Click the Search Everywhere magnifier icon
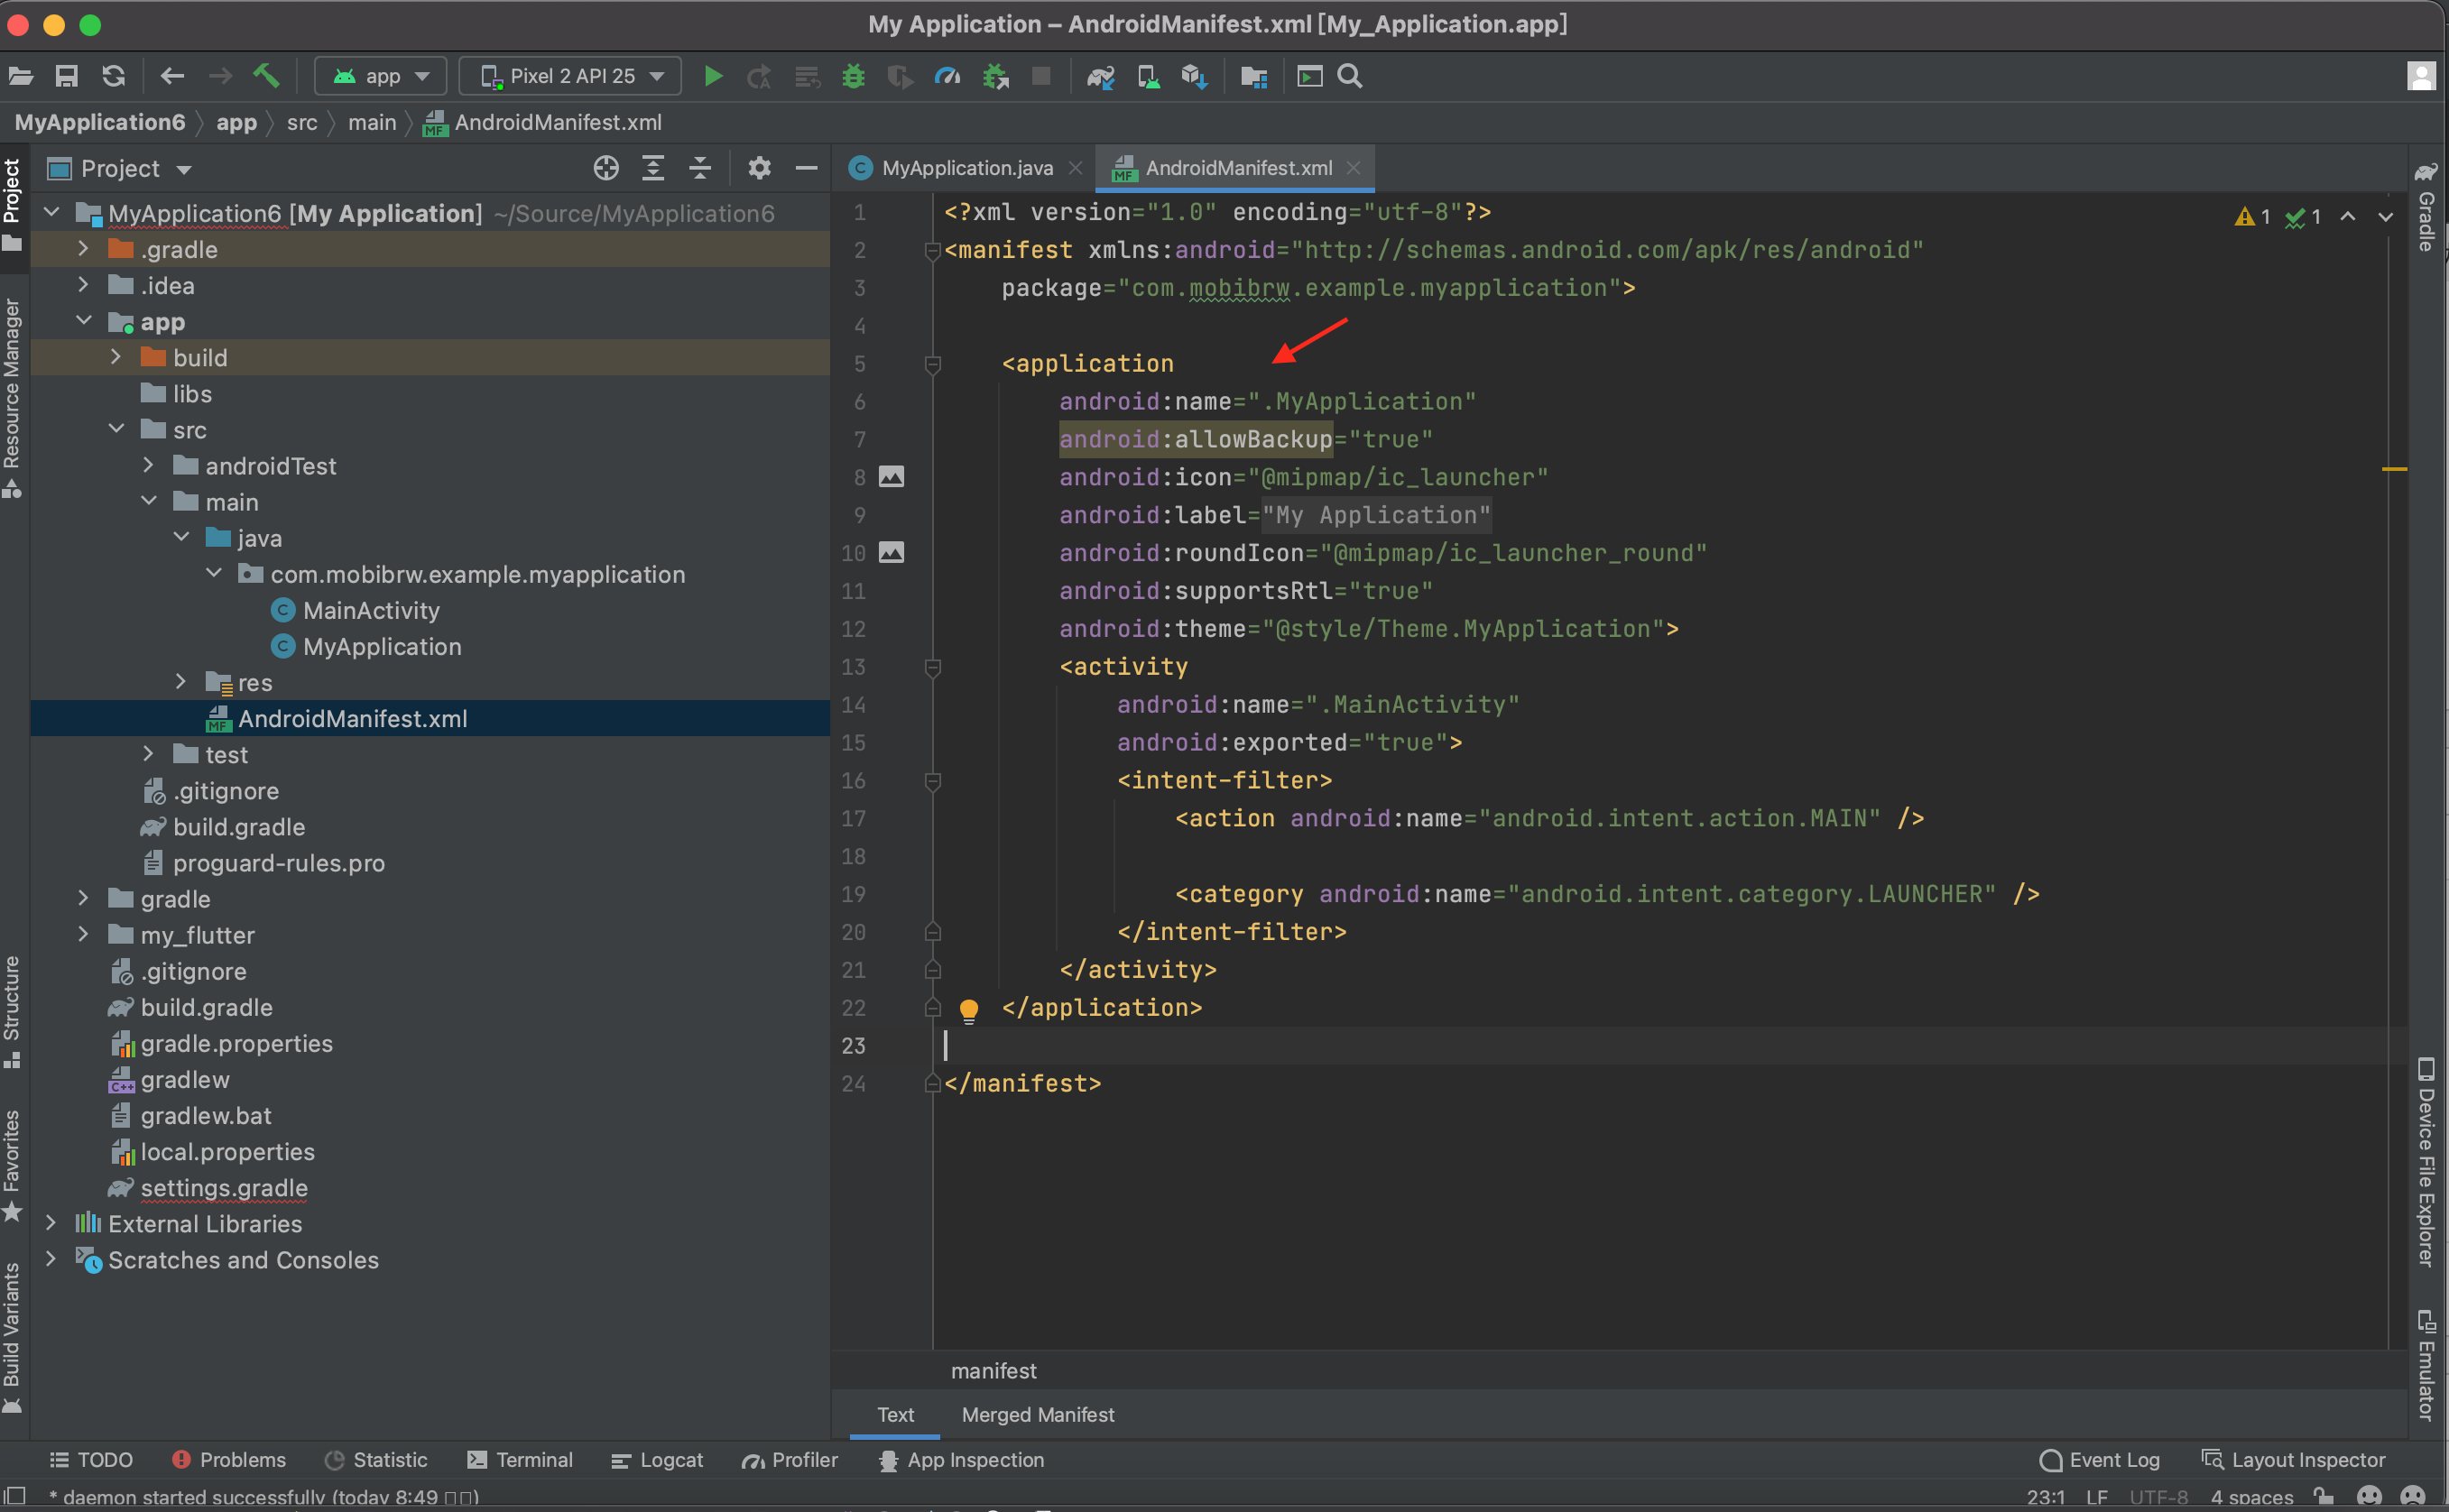 [x=1350, y=76]
